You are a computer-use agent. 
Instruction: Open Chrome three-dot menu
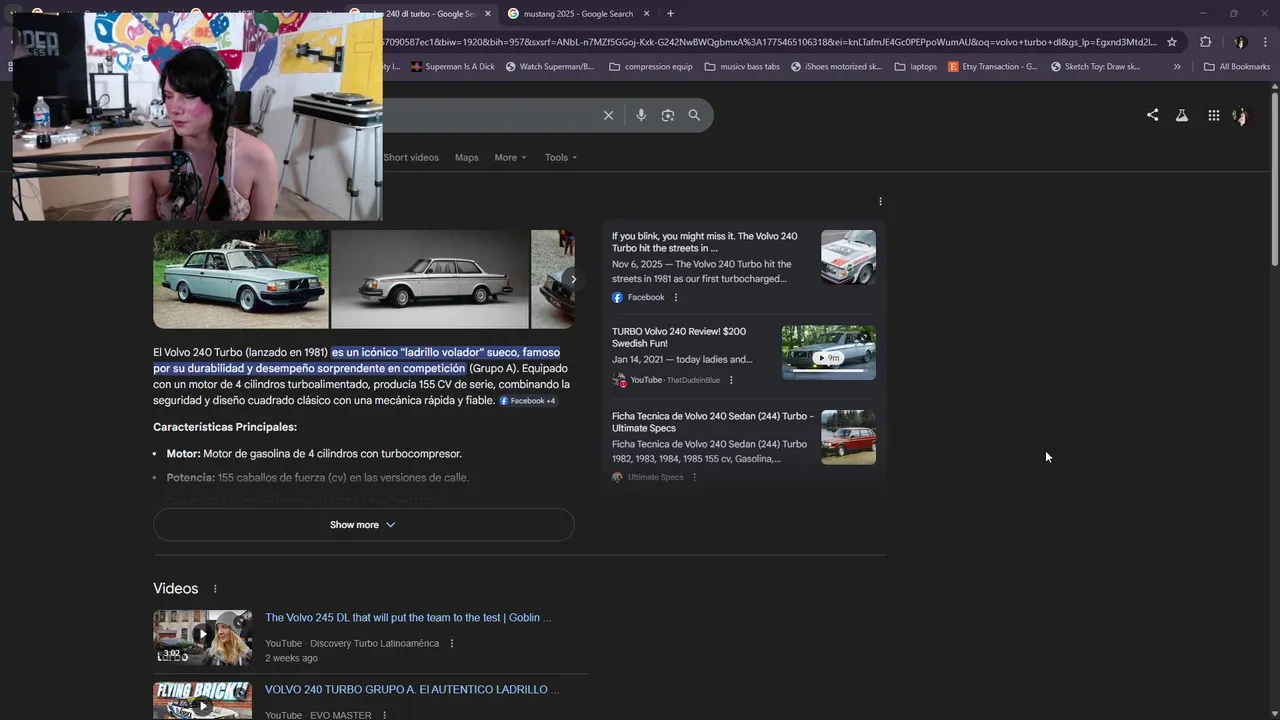pos(1265,42)
